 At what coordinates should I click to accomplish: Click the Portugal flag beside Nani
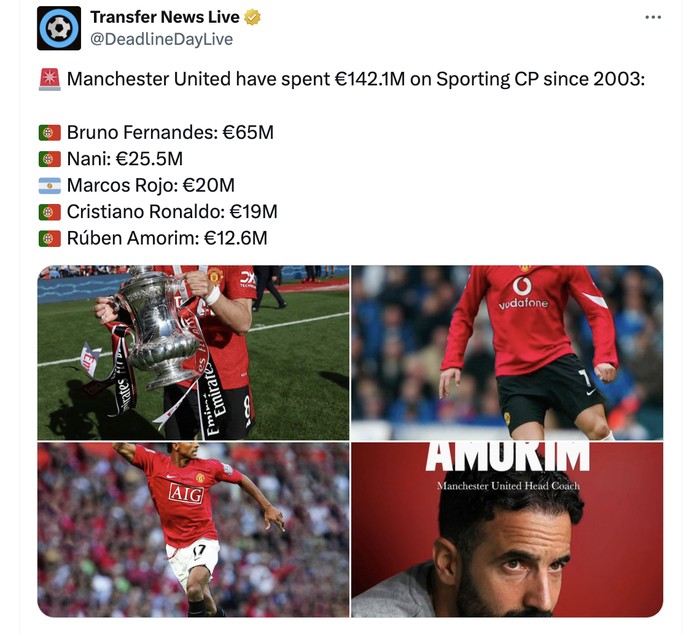(50, 159)
